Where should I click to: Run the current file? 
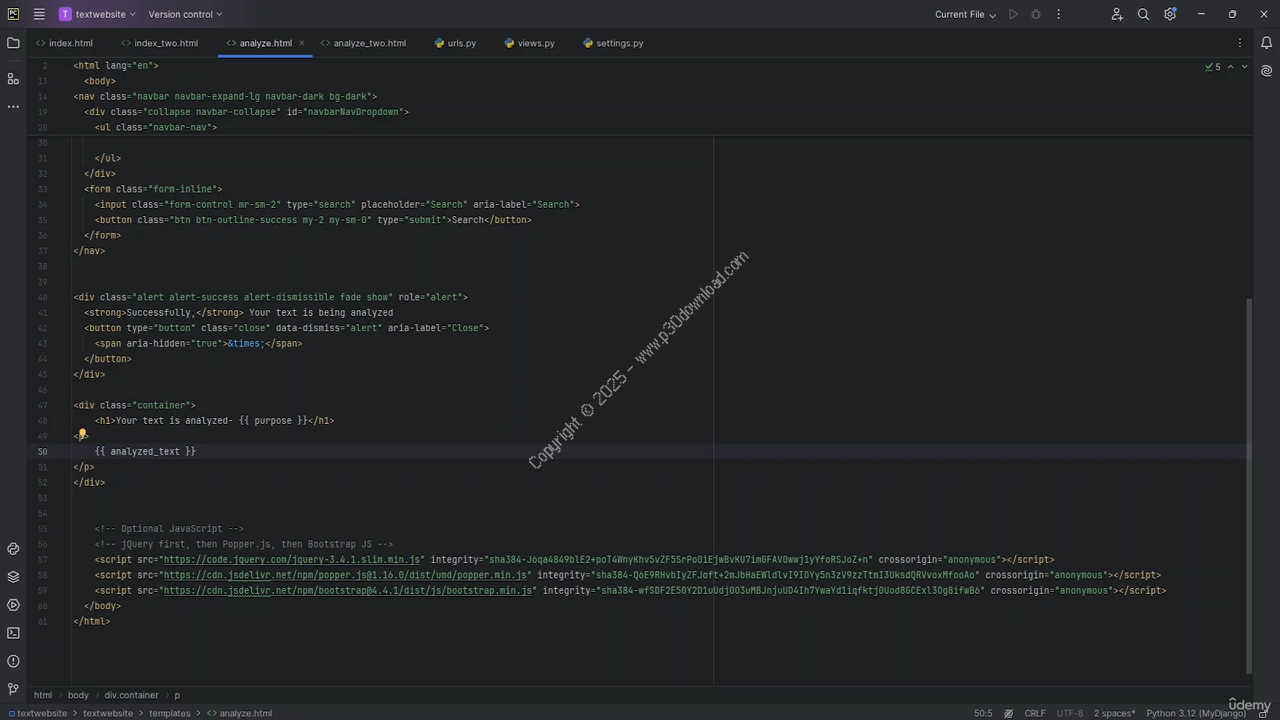1013,14
